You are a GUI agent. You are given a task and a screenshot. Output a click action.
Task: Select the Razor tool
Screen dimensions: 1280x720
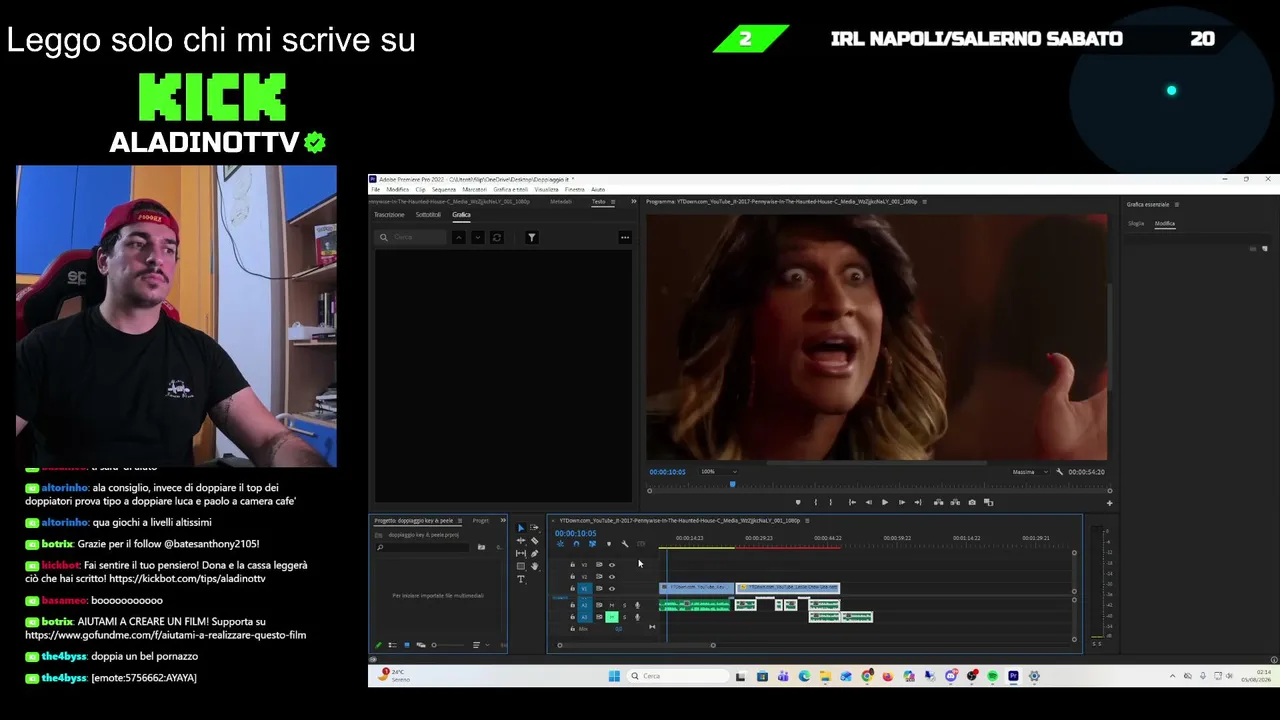534,541
